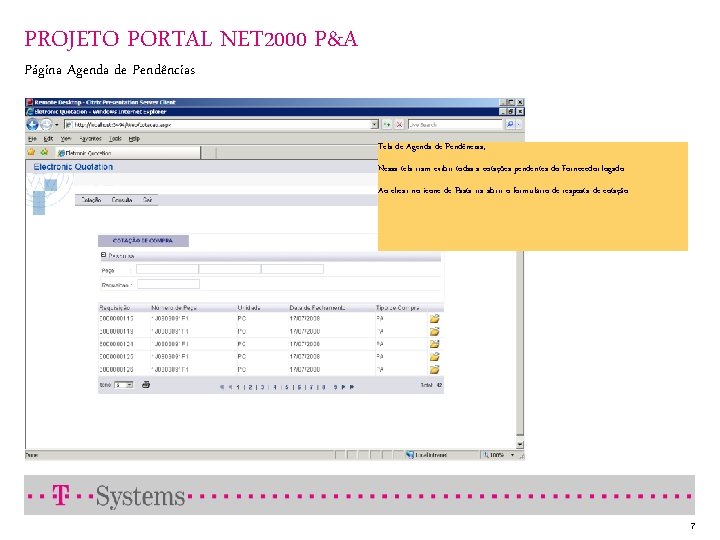Open folder icon in second table row
Viewport: 720px width, 540px height.
tap(434, 332)
